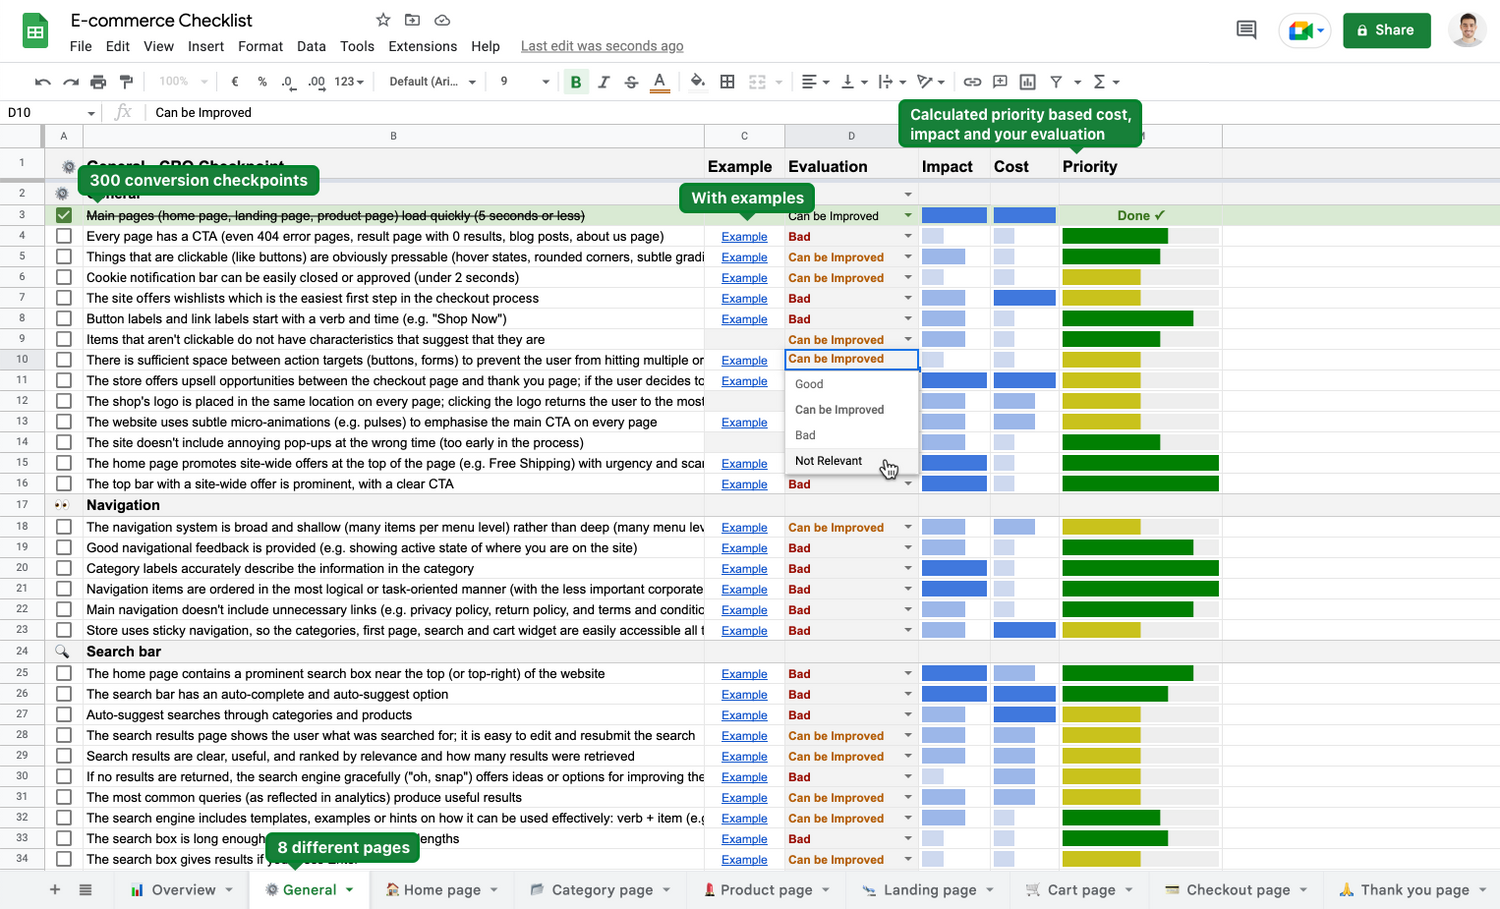This screenshot has width=1500, height=909.
Task: Select the paint format roller icon
Action: (x=126, y=82)
